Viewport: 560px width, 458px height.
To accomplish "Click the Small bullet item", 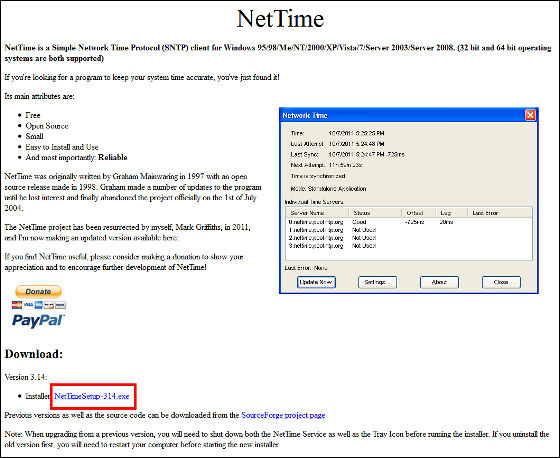I will point(34,136).
